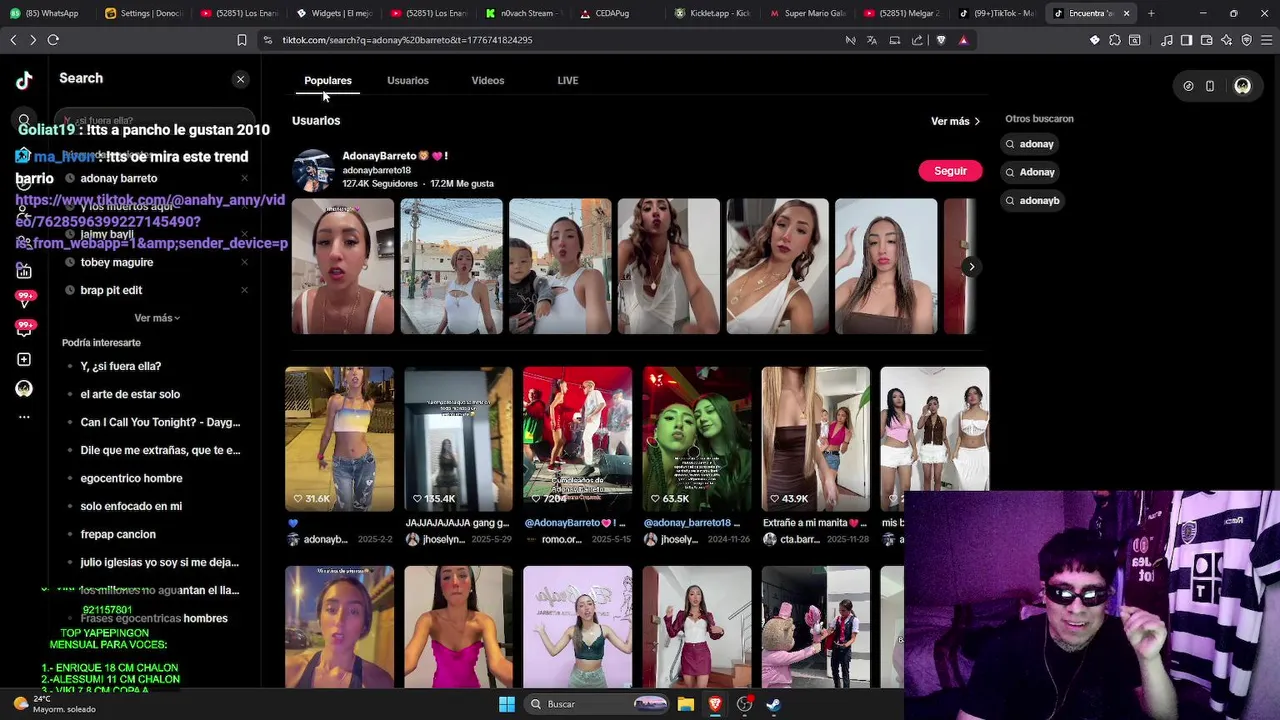Click suggestion 'julio iglesias yo soy si me deja...'

tap(160, 562)
